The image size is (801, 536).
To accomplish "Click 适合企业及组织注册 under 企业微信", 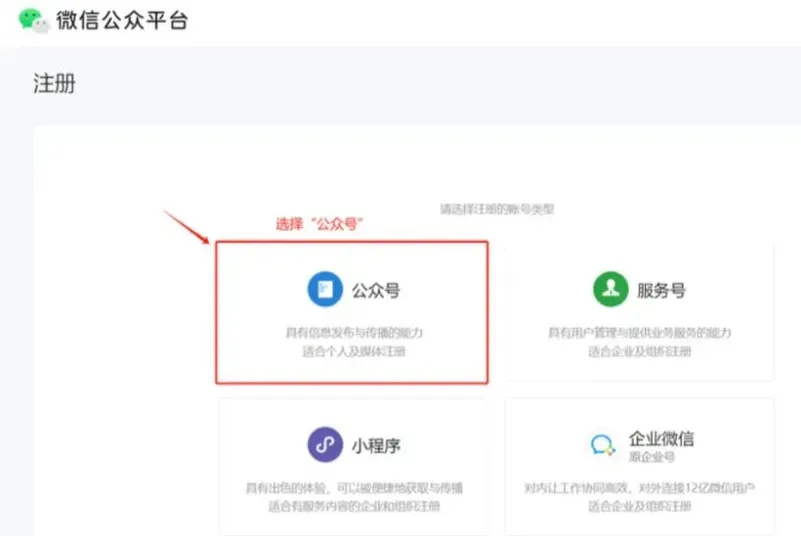I will [x=640, y=506].
